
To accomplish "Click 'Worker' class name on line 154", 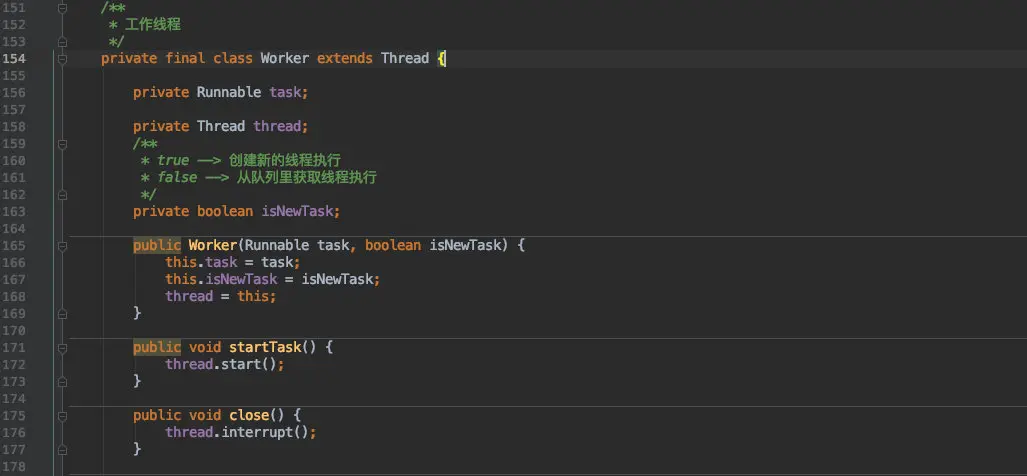I will 285,58.
